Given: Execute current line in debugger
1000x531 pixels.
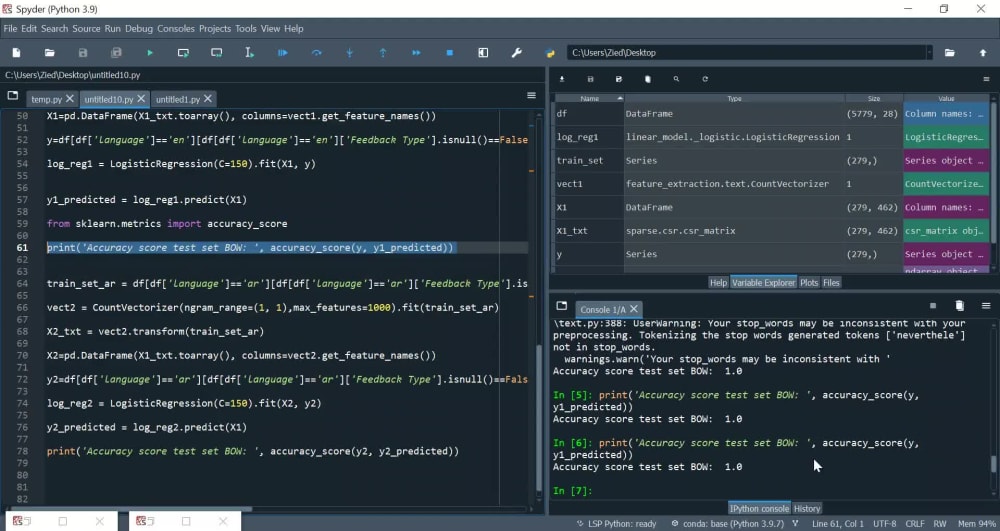Looking at the screenshot, I should (316, 53).
